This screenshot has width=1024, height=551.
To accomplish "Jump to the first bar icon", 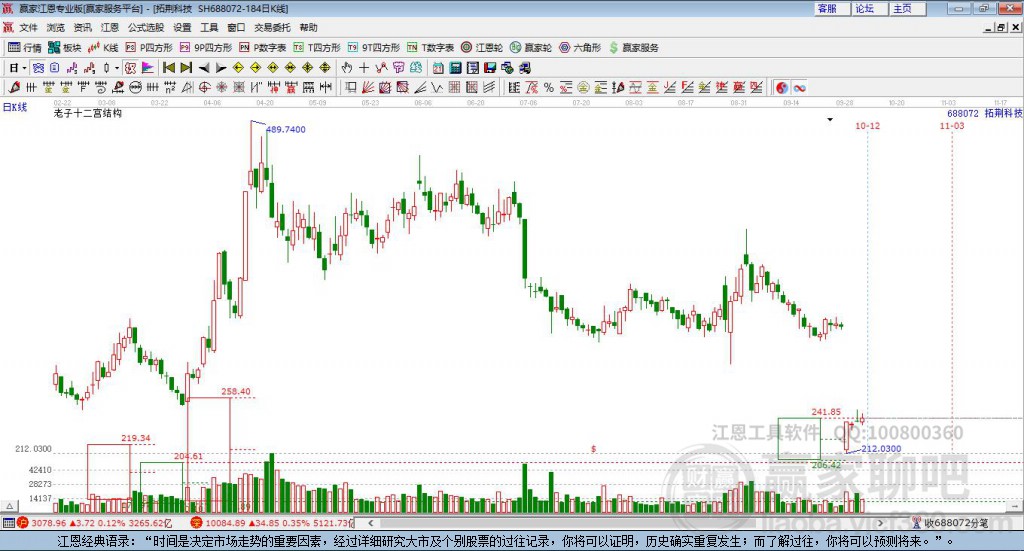I will (168, 68).
